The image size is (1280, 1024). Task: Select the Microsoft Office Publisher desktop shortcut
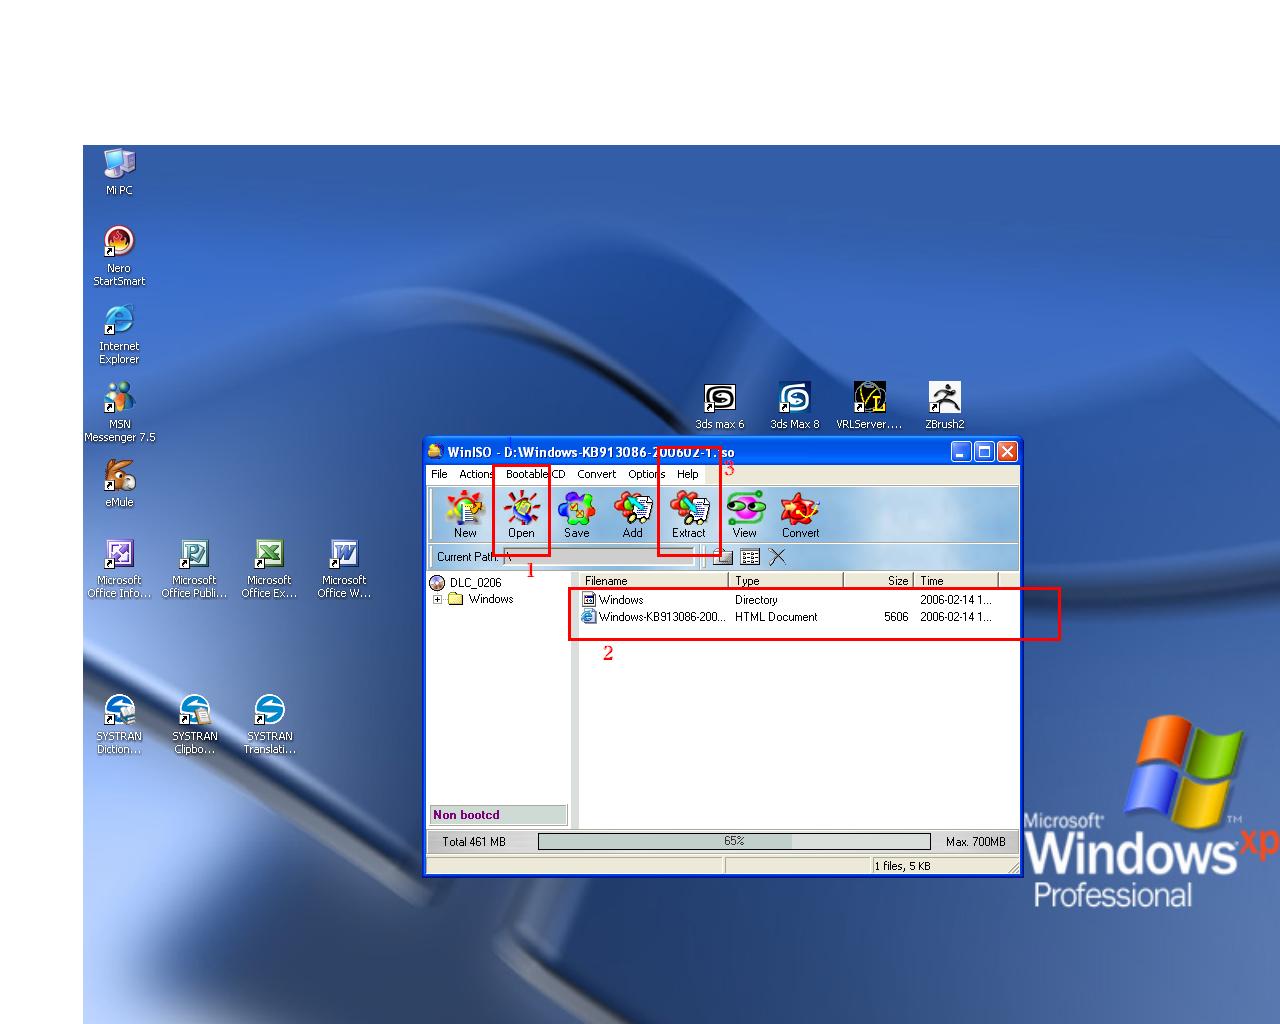point(194,568)
